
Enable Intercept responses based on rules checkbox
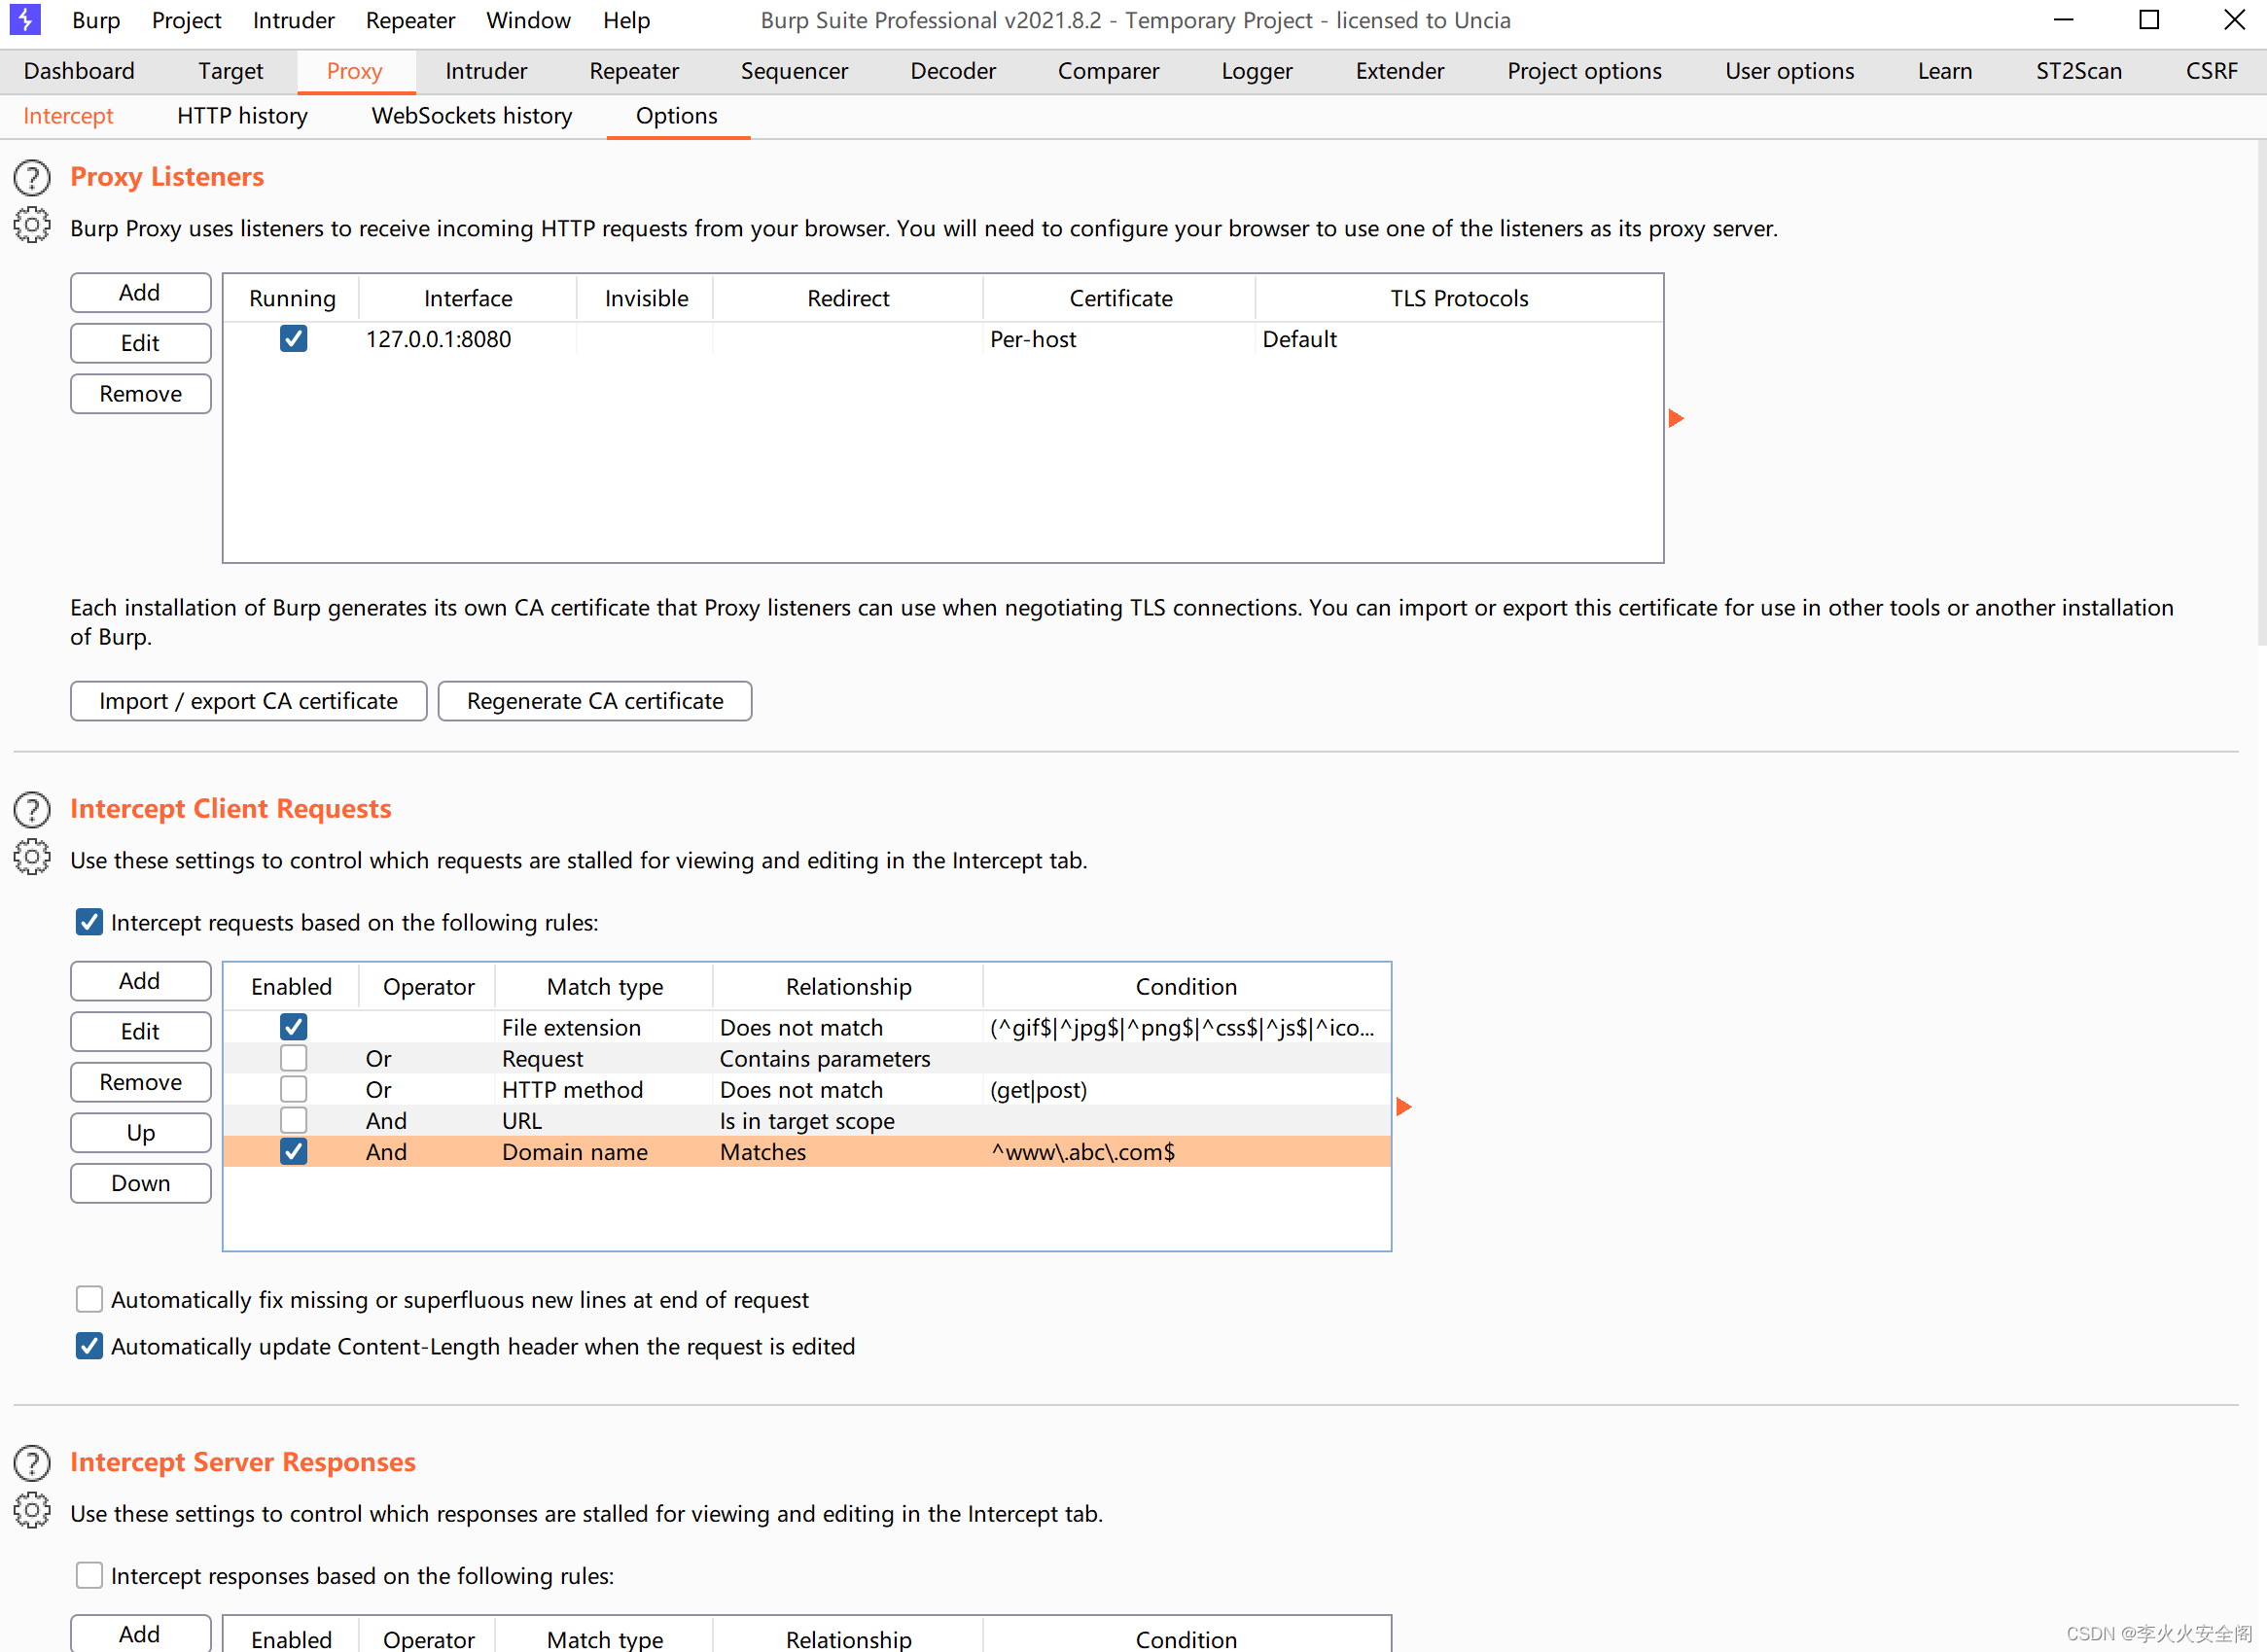click(89, 1575)
